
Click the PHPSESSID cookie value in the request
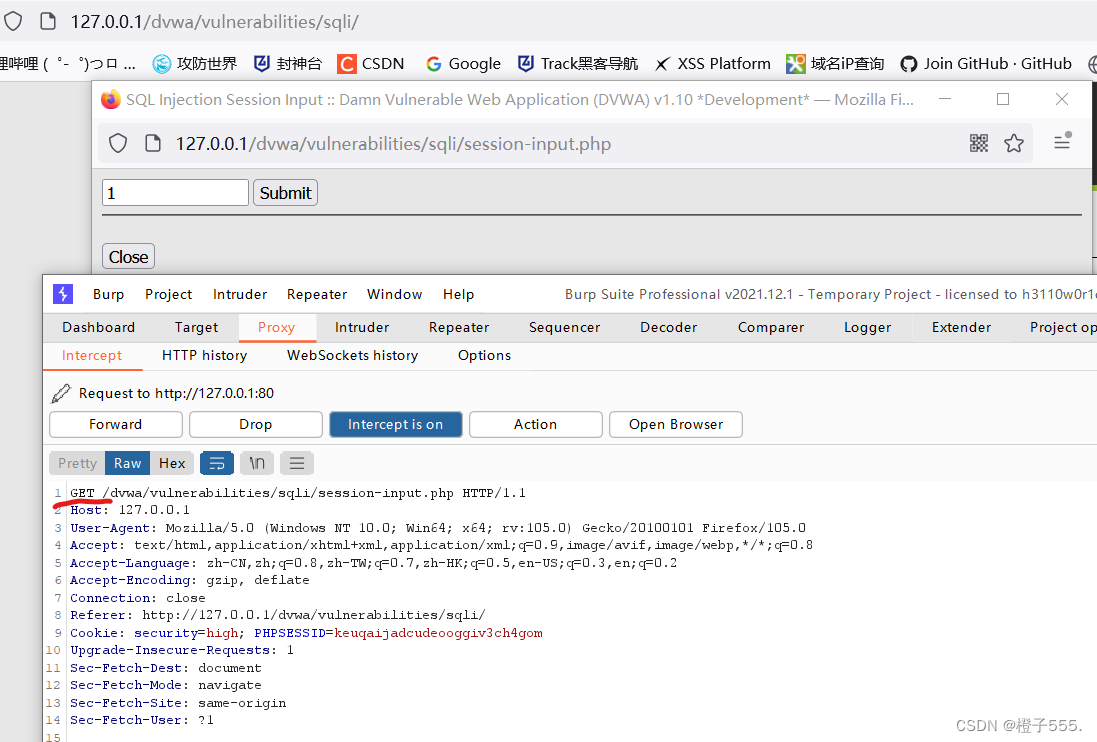coord(439,632)
